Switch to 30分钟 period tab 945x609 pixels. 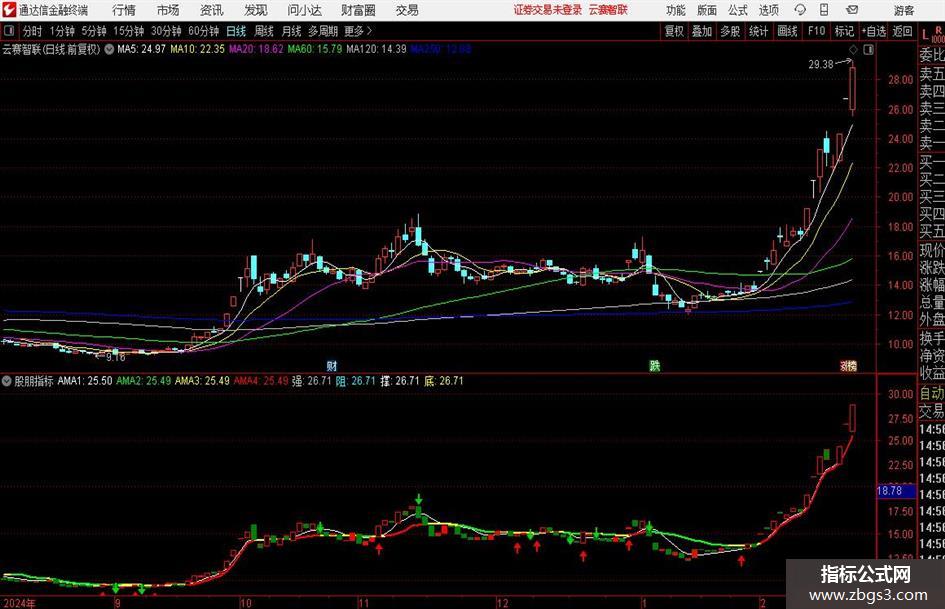pos(166,31)
